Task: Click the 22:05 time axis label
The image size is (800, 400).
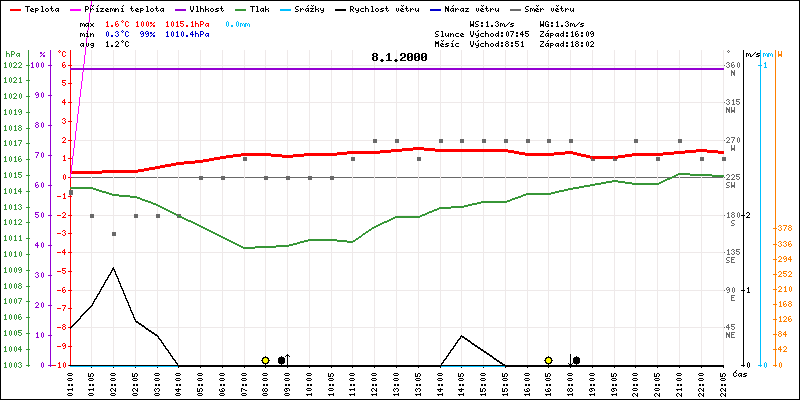Action: pos(724,381)
